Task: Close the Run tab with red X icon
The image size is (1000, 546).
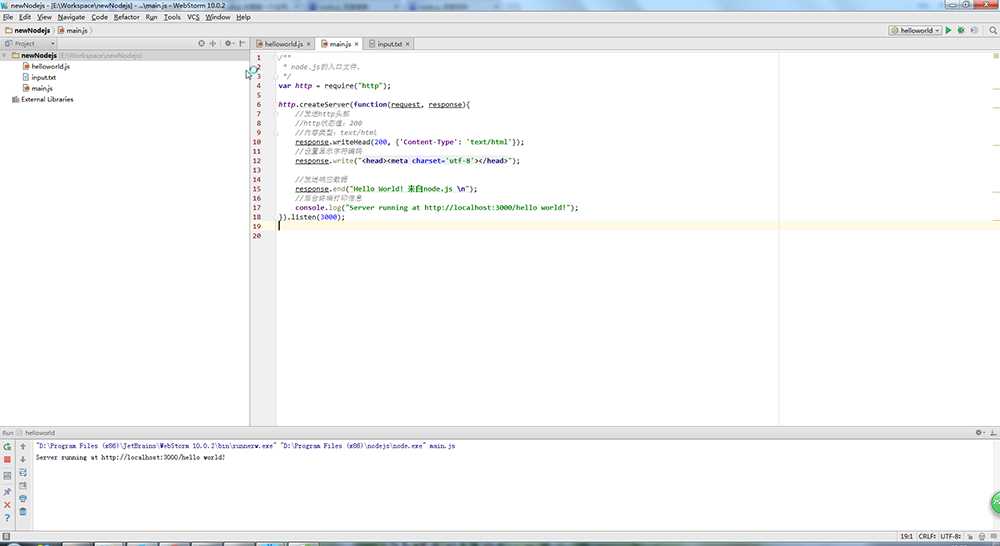Action: pyautogui.click(x=7, y=505)
